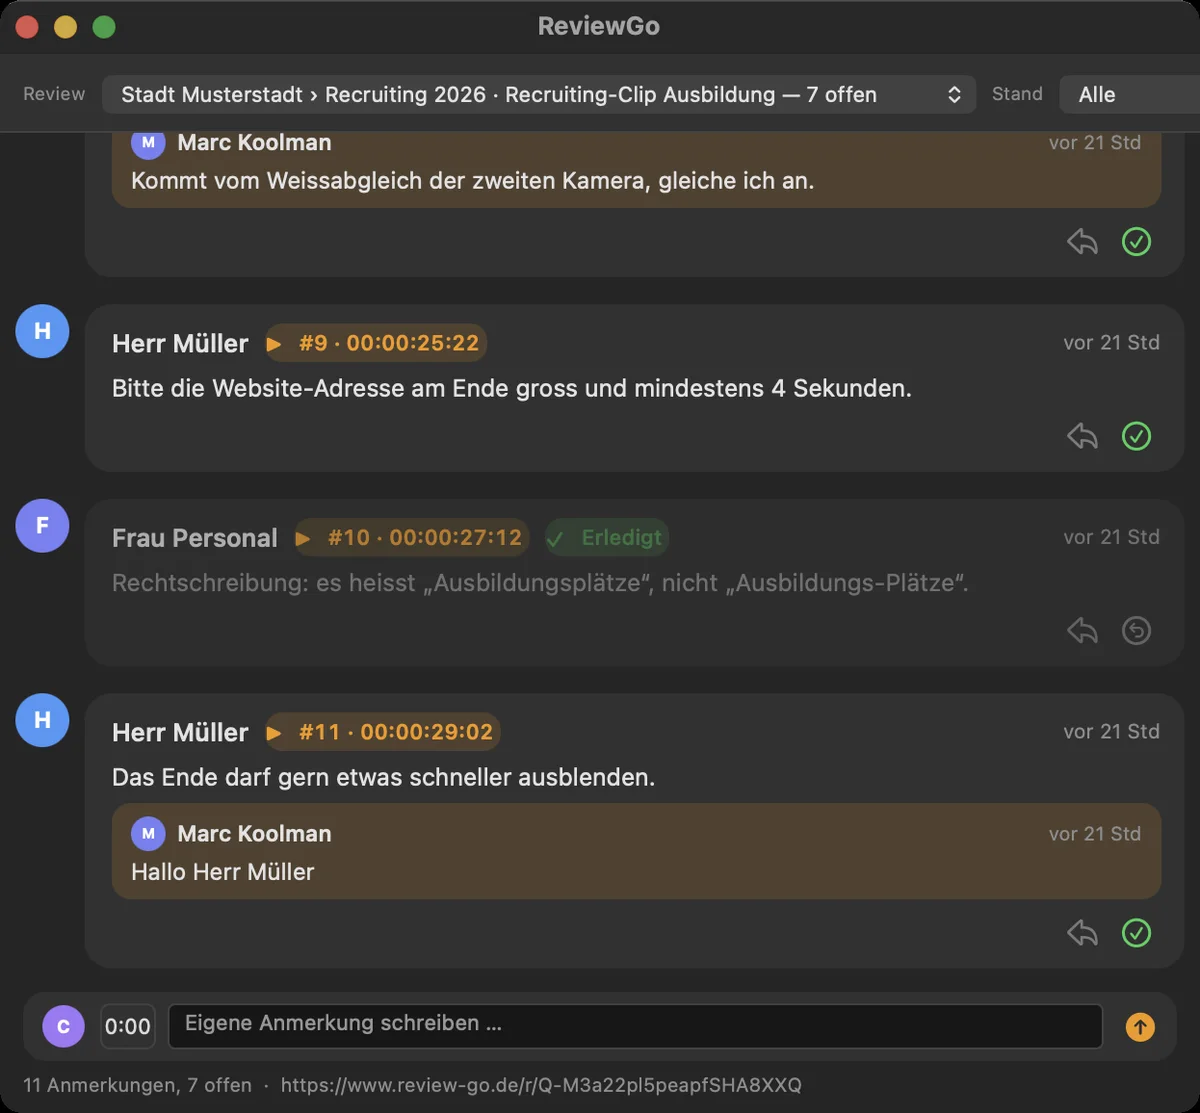Open the Stand filter dropdown showing Alle
Screen dimensions: 1200x1113
click(x=1130, y=94)
